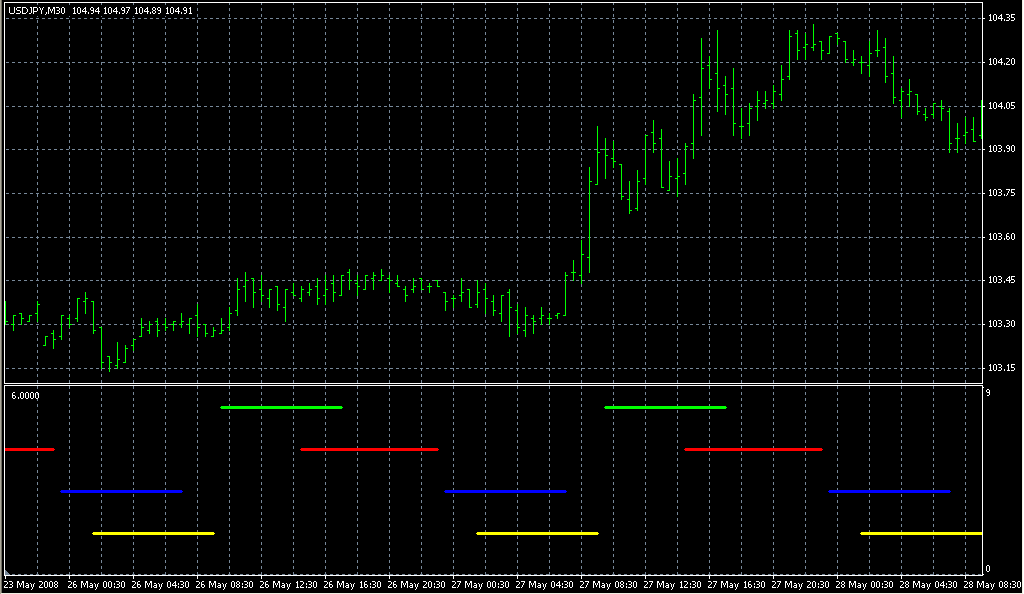Click the 103.15 price scale label
The width and height of the screenshot is (1024, 594).
[x=1001, y=367]
